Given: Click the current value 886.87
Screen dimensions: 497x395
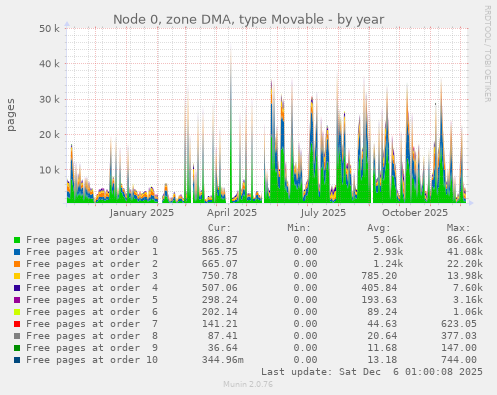Looking at the screenshot, I should tap(220, 240).
